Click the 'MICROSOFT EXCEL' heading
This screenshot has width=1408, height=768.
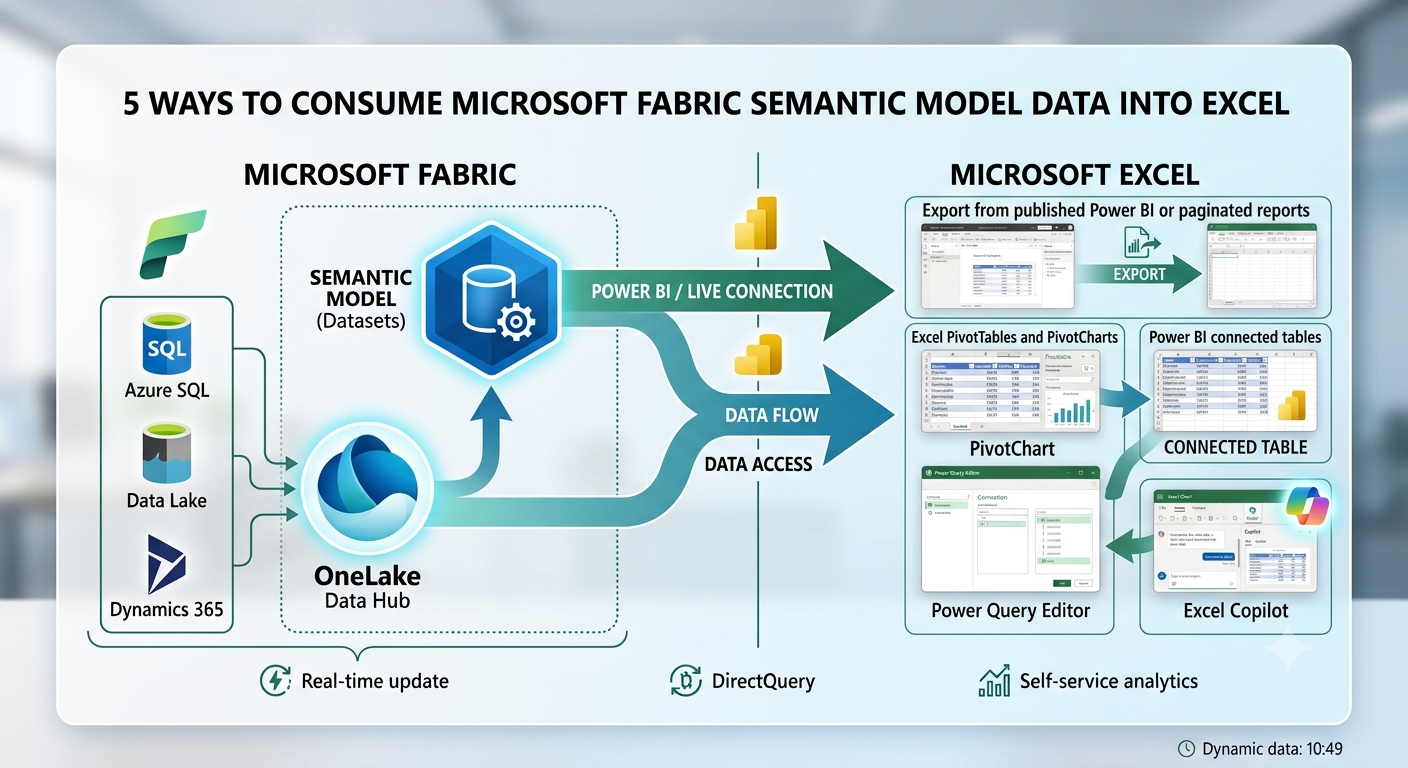(x=1075, y=175)
